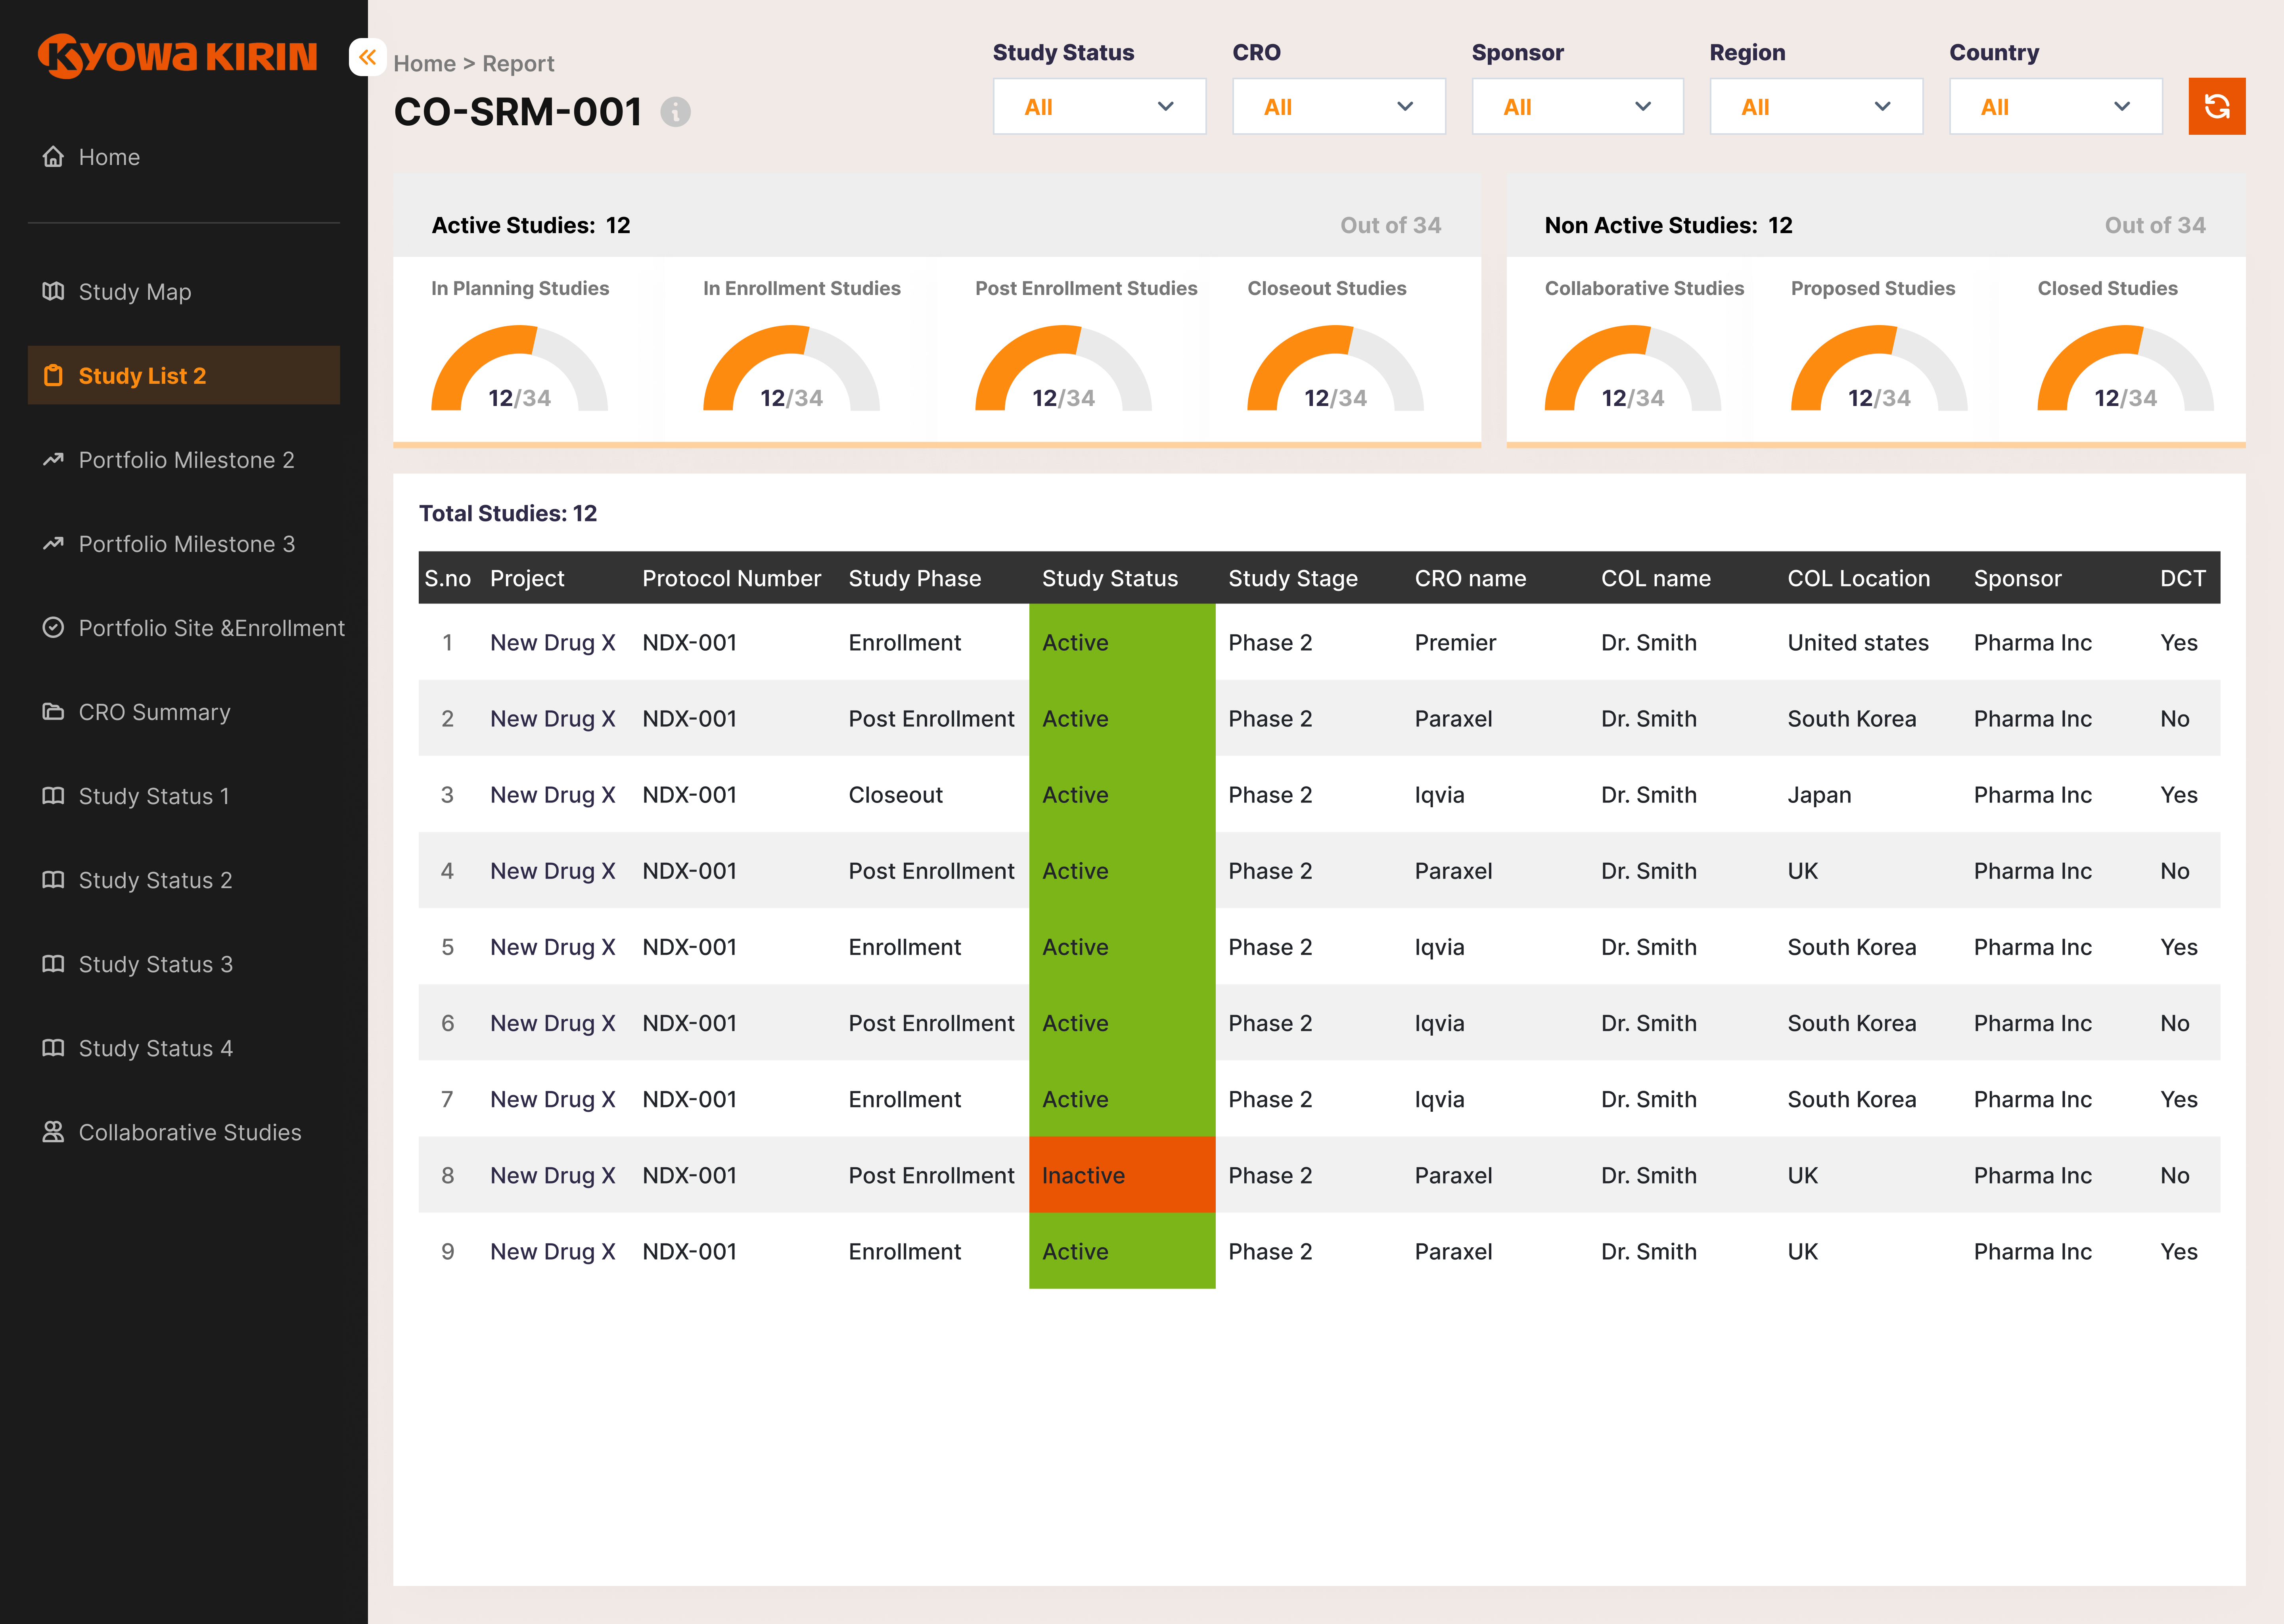Image resolution: width=2284 pixels, height=1624 pixels.
Task: Click the Collaborative Studies people icon
Action: pyautogui.click(x=53, y=1132)
